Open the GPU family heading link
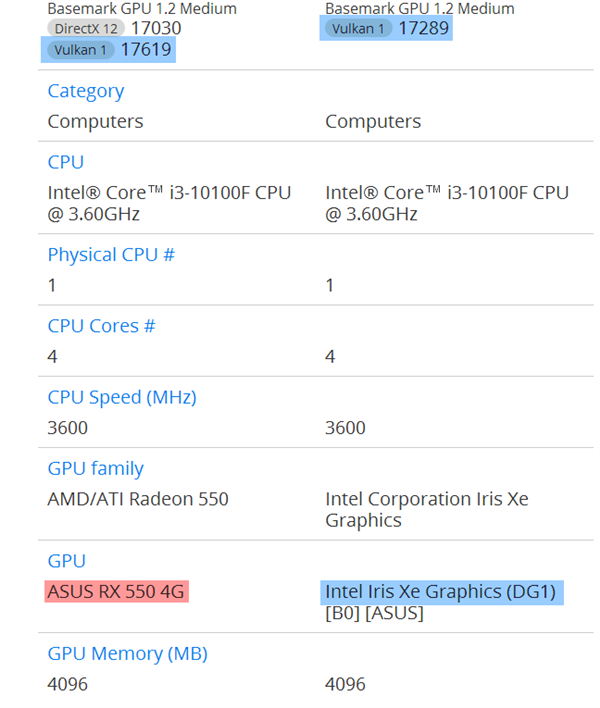600x708 pixels. [96, 468]
